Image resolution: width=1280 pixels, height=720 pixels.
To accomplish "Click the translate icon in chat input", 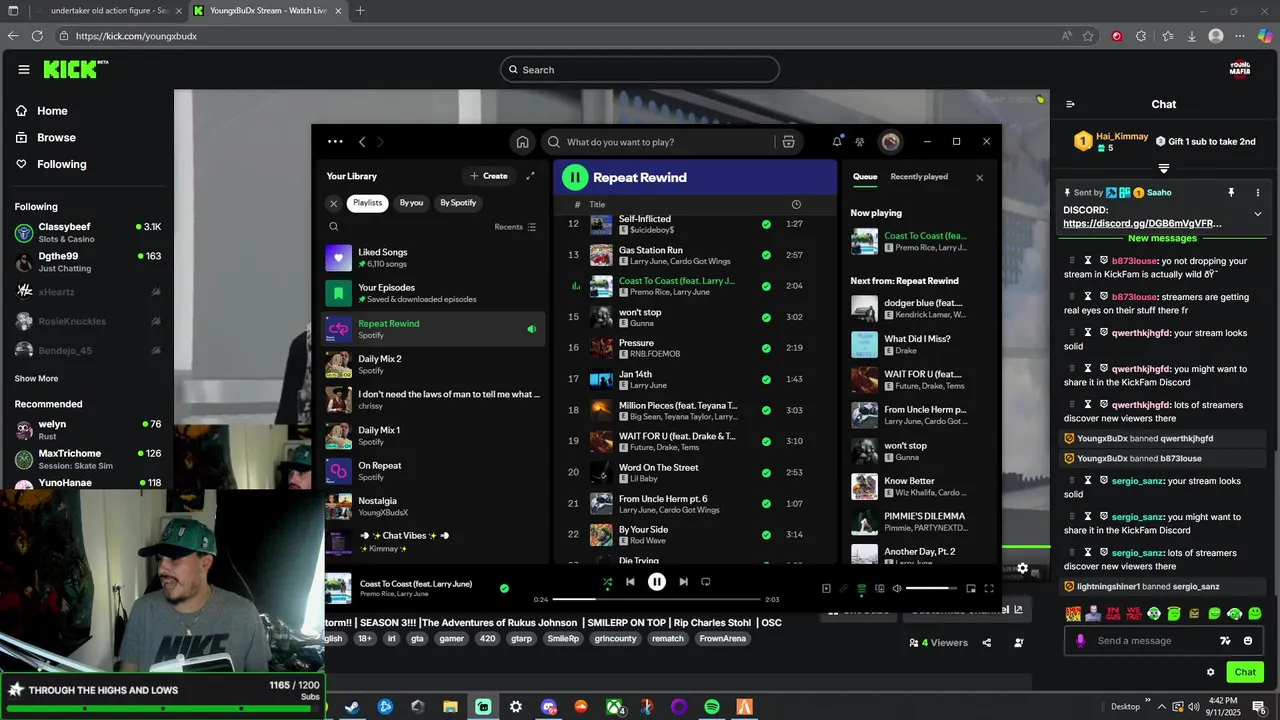I will pyautogui.click(x=1225, y=641).
